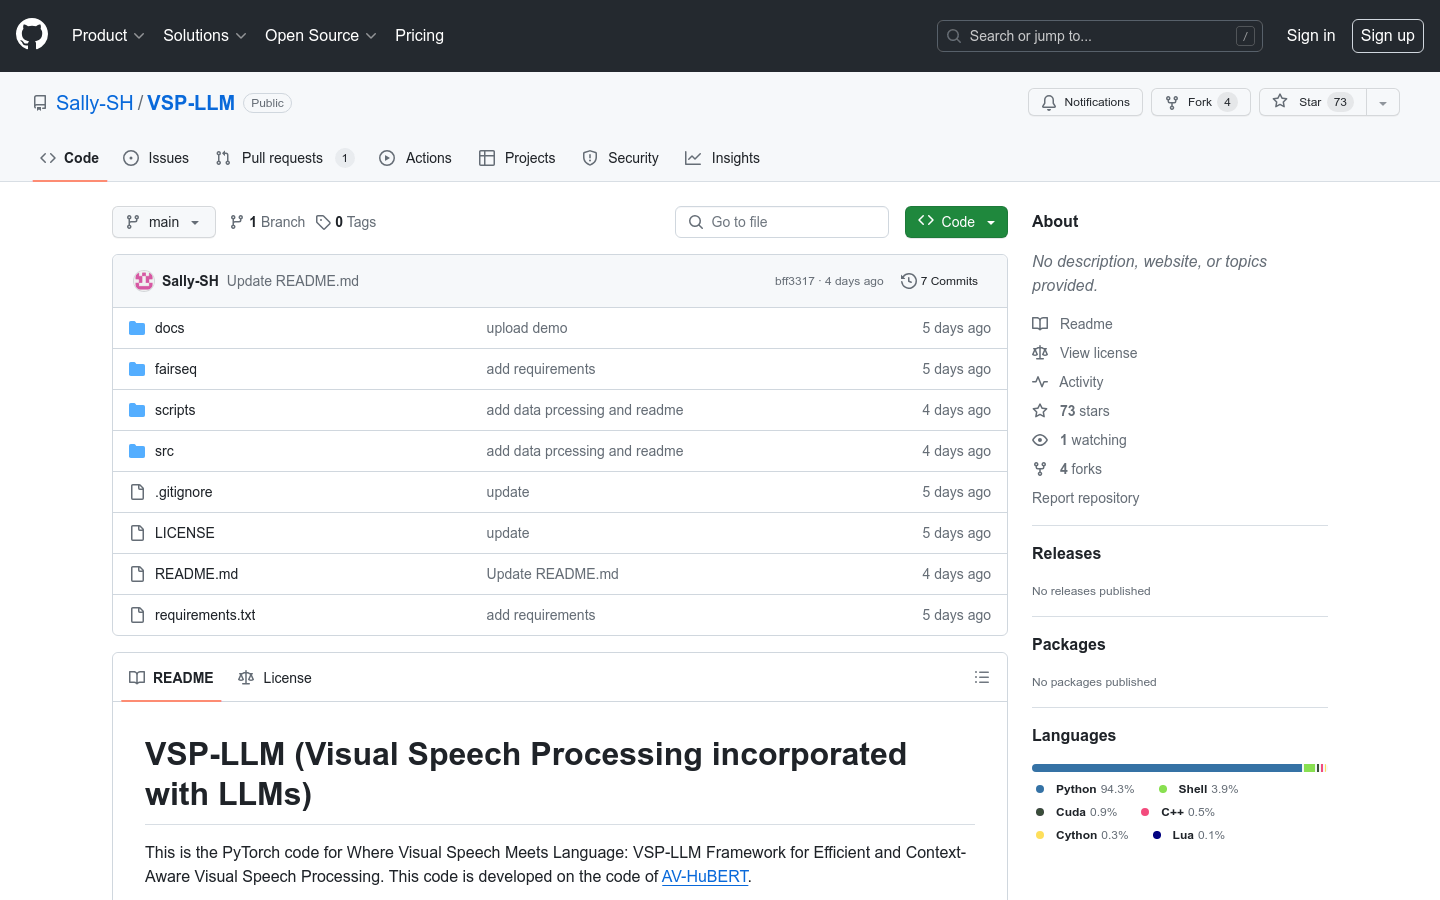Click the Notifications bell button

1085,102
